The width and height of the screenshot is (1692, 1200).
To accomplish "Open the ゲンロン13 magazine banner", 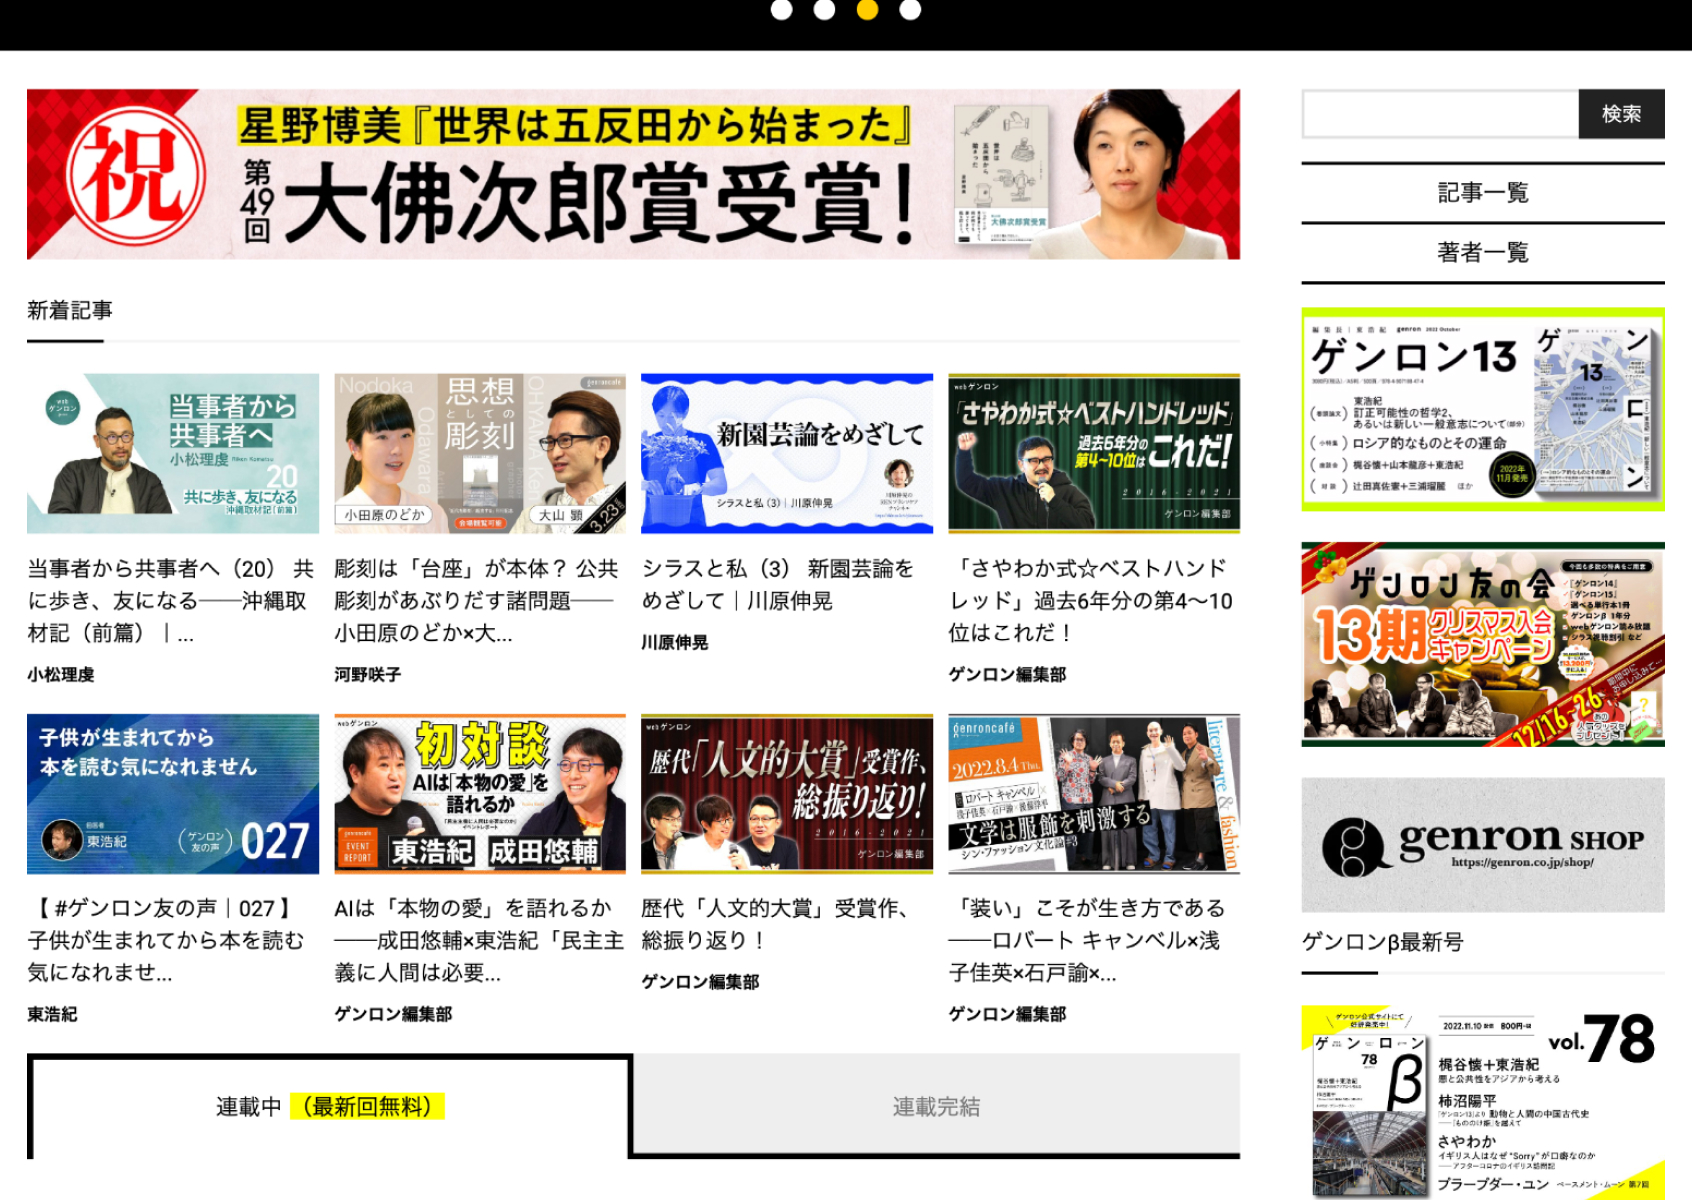I will click(1482, 409).
